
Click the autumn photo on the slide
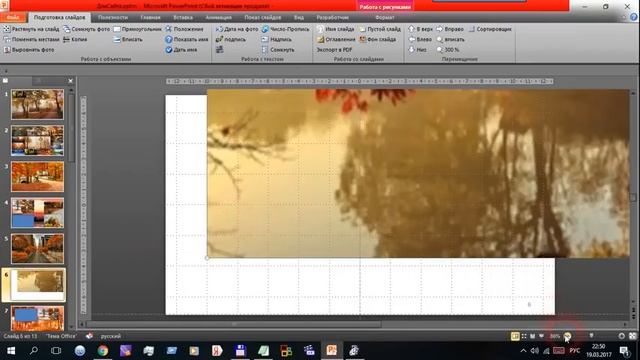click(418, 173)
